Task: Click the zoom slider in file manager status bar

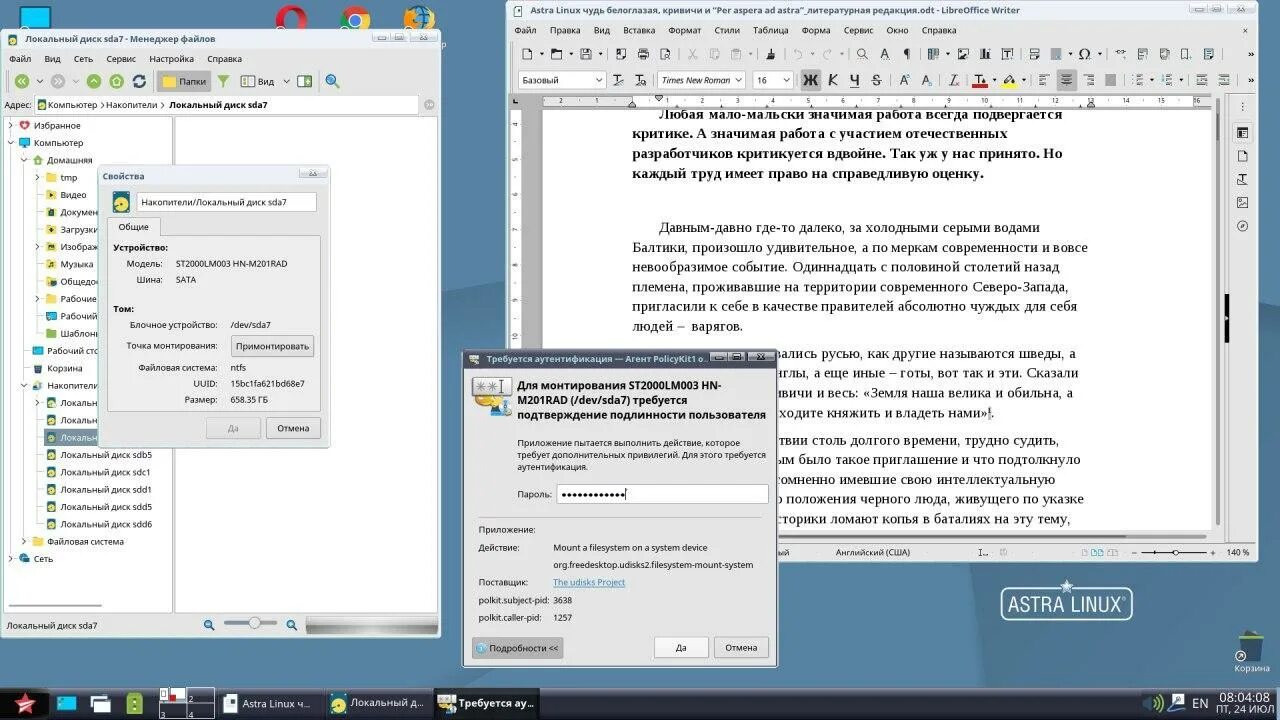Action: coord(250,623)
